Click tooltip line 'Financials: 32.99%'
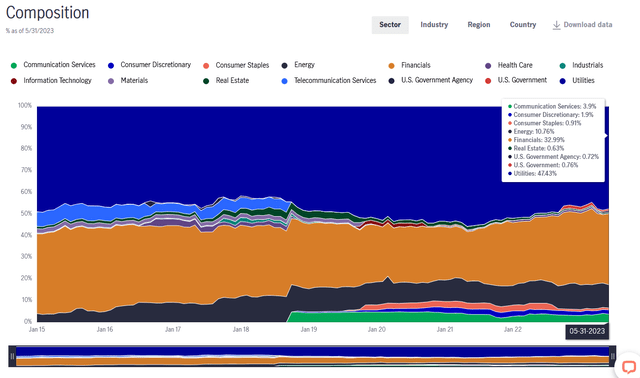 click(536, 140)
